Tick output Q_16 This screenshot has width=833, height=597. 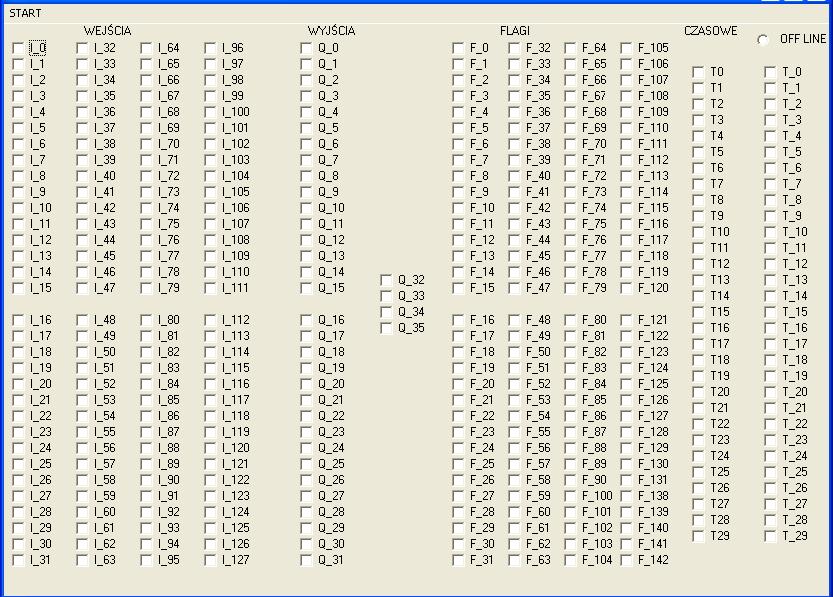point(306,320)
